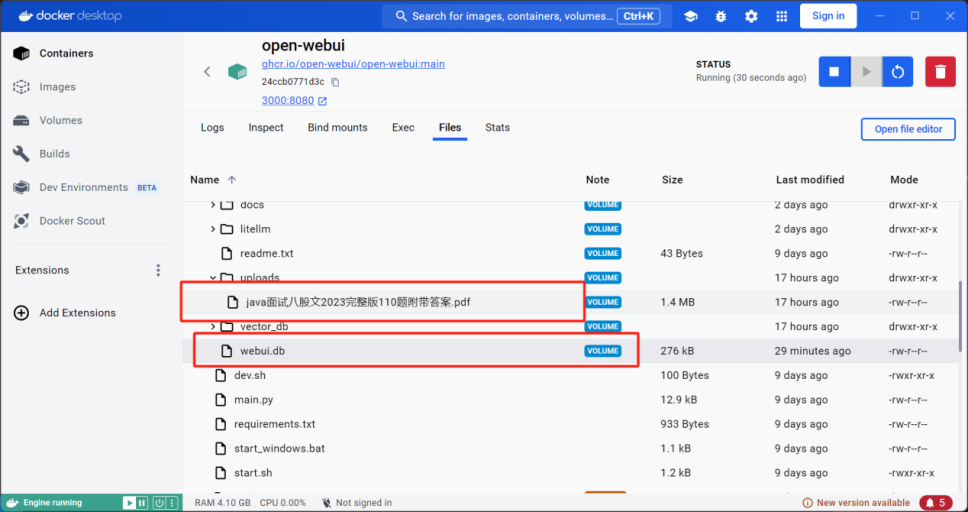Open the engine more-options dots in status bar
This screenshot has height=512, width=968.
click(172, 503)
